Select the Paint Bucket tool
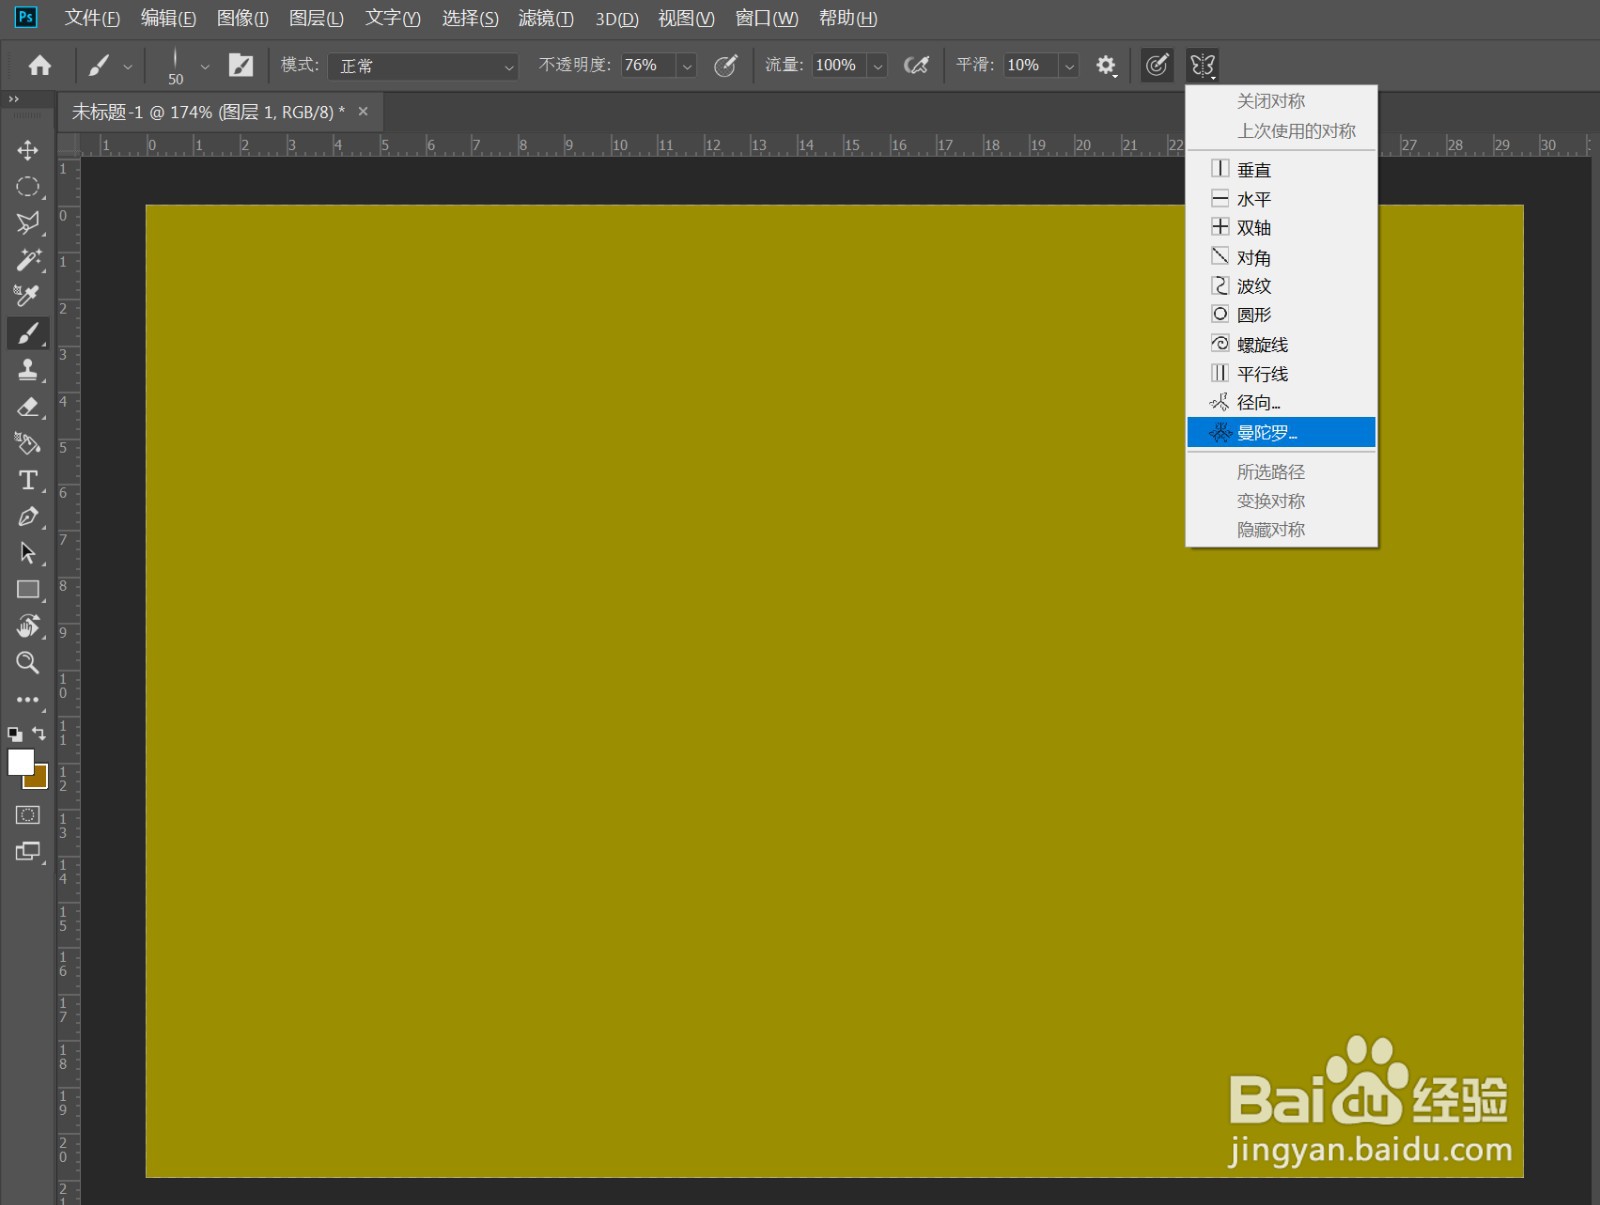 [x=28, y=443]
